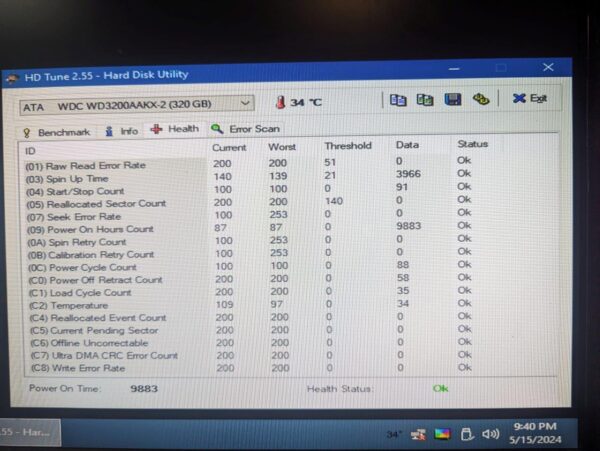600x451 pixels.
Task: Click the HD Tune taskbar button
Action: [30, 433]
